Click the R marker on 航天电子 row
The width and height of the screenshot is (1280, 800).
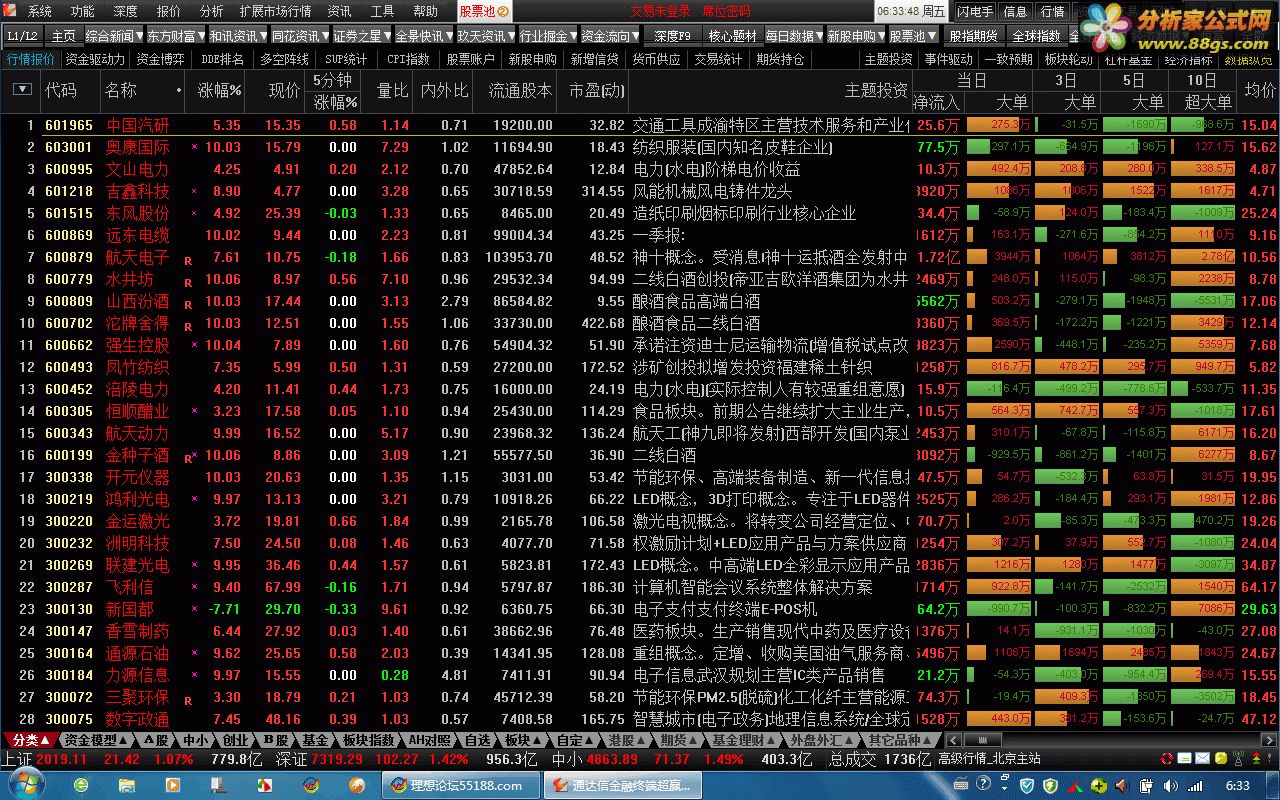pyautogui.click(x=187, y=260)
